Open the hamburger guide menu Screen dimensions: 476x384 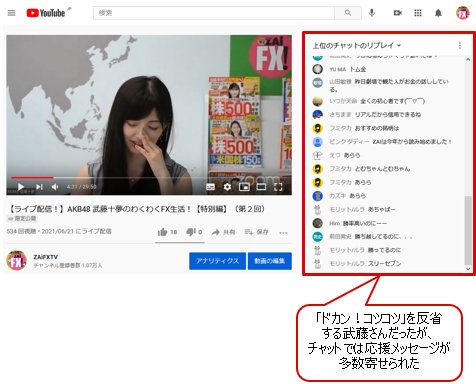(11, 13)
